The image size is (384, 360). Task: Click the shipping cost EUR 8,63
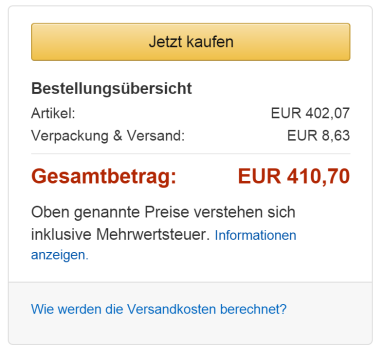[x=319, y=136]
